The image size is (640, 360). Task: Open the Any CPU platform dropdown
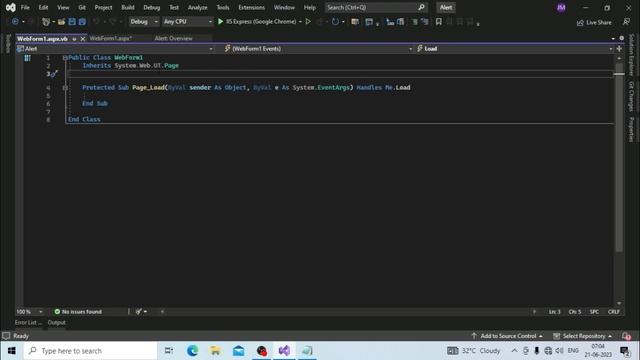click(x=187, y=22)
